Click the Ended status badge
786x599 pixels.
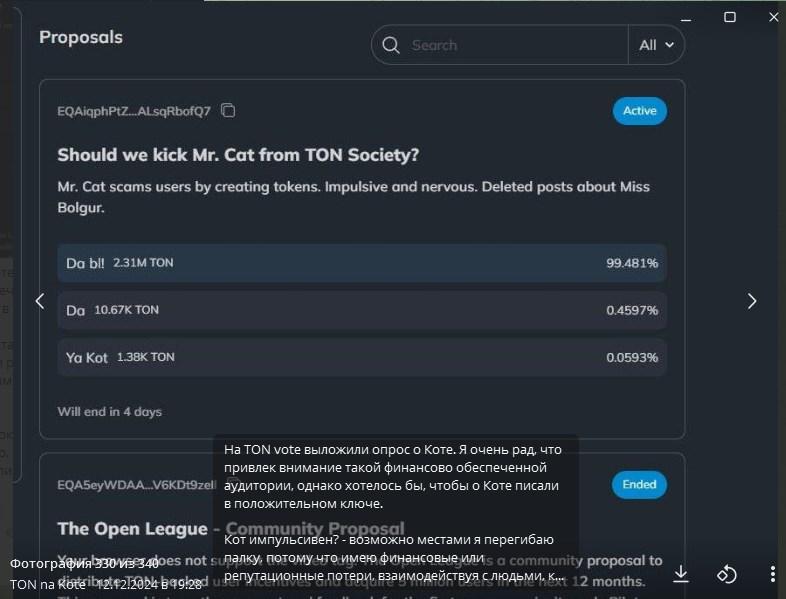pos(639,485)
